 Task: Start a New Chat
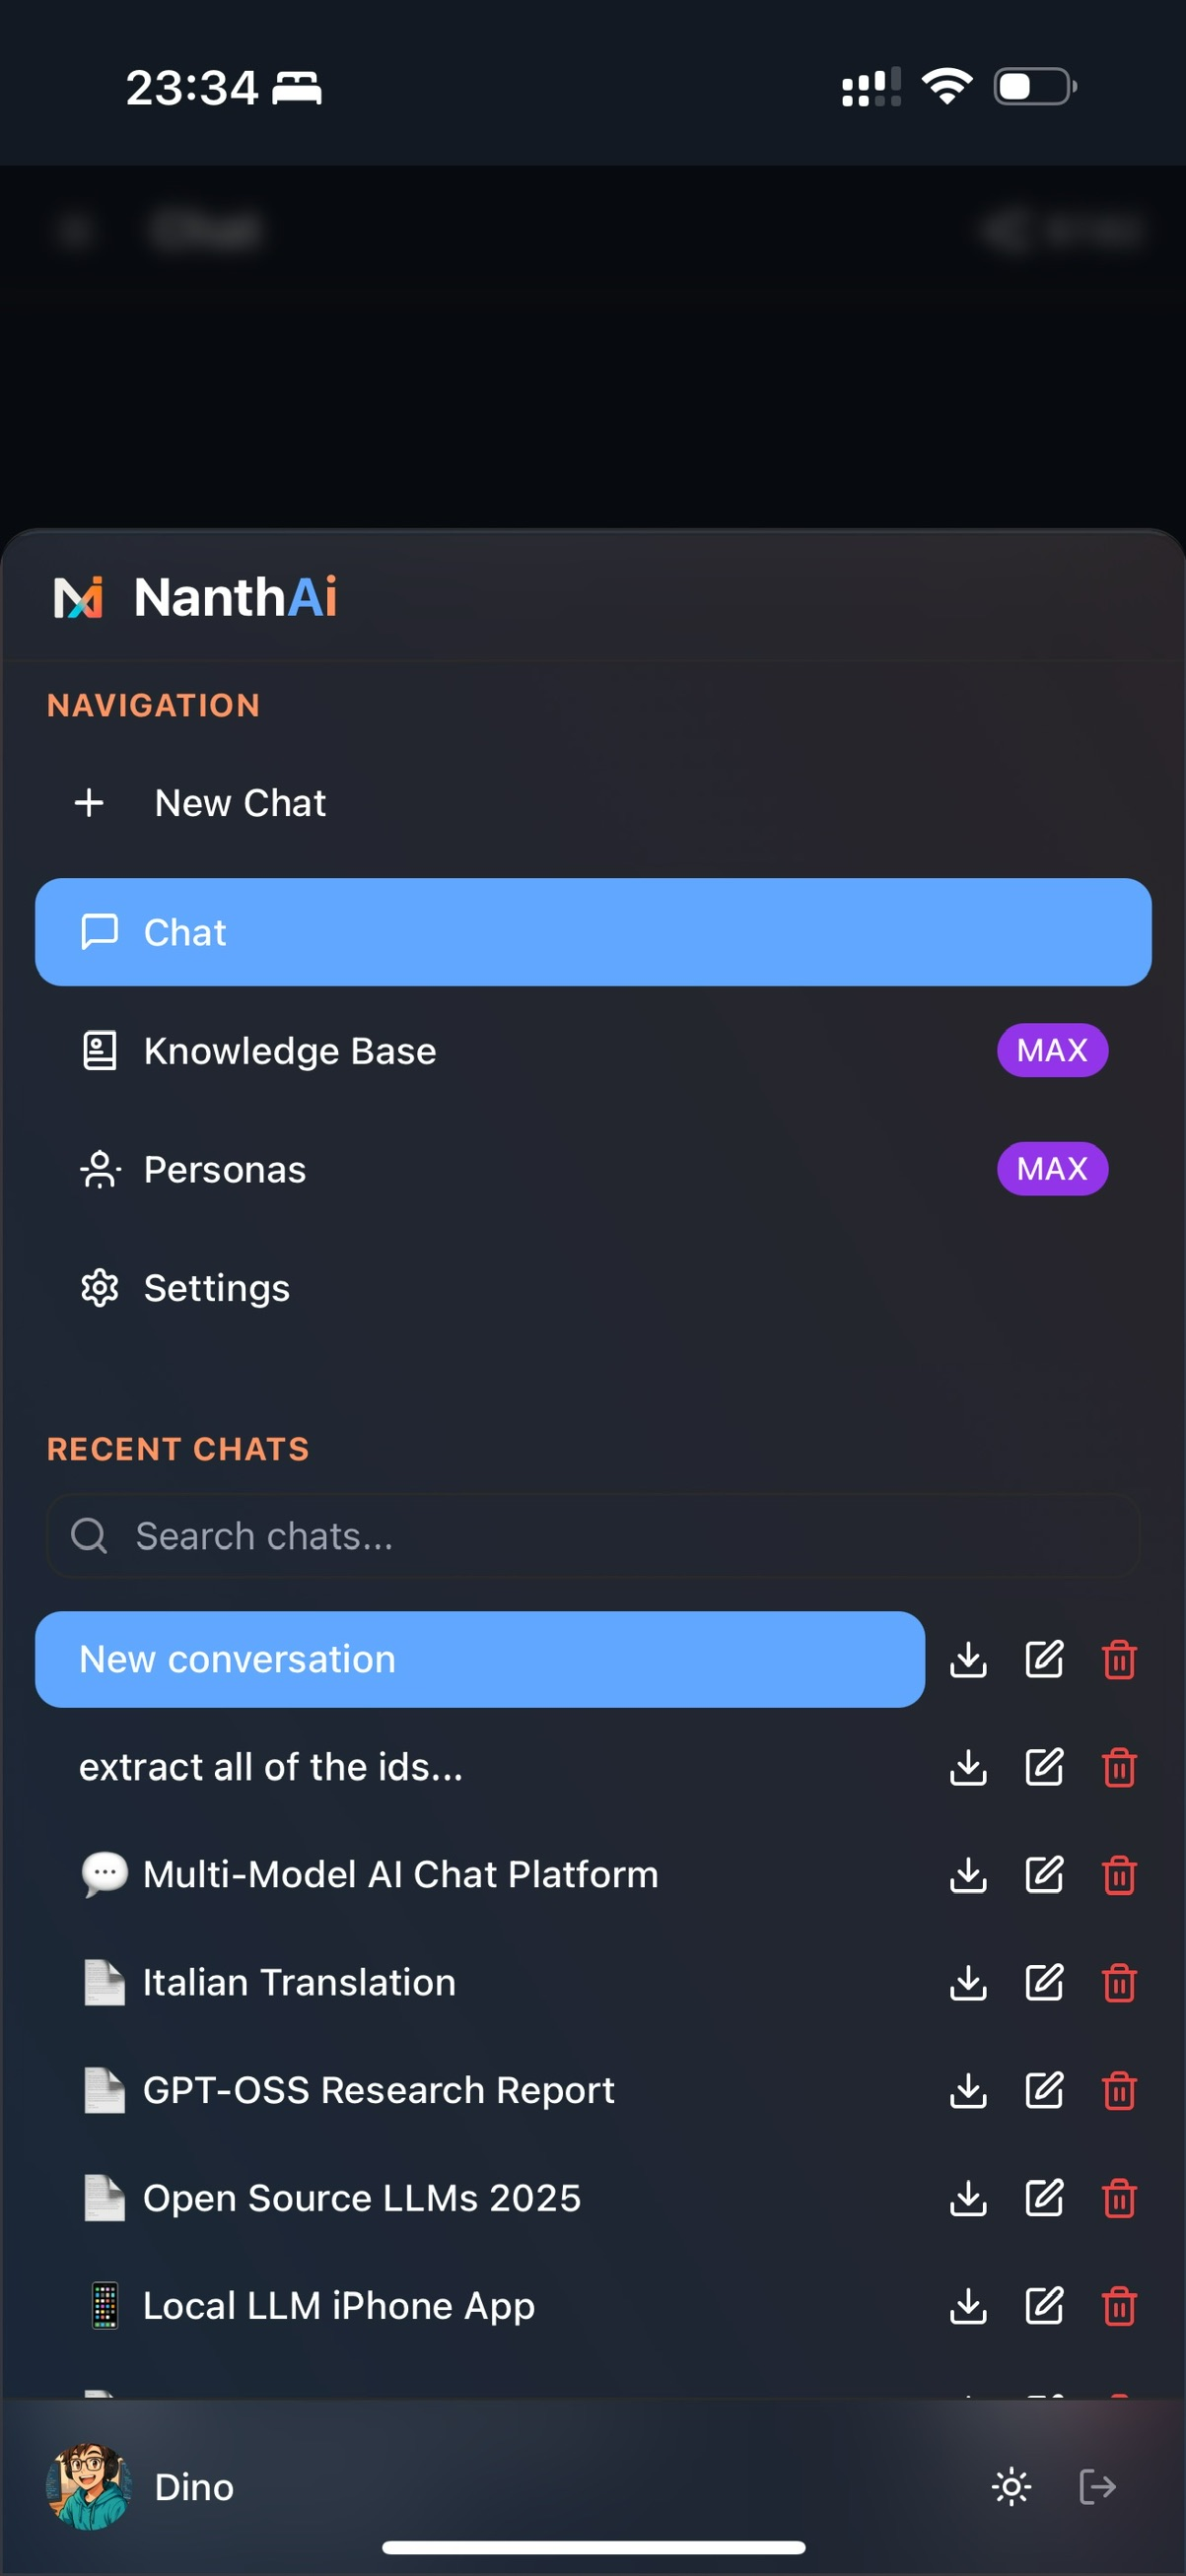pos(238,802)
